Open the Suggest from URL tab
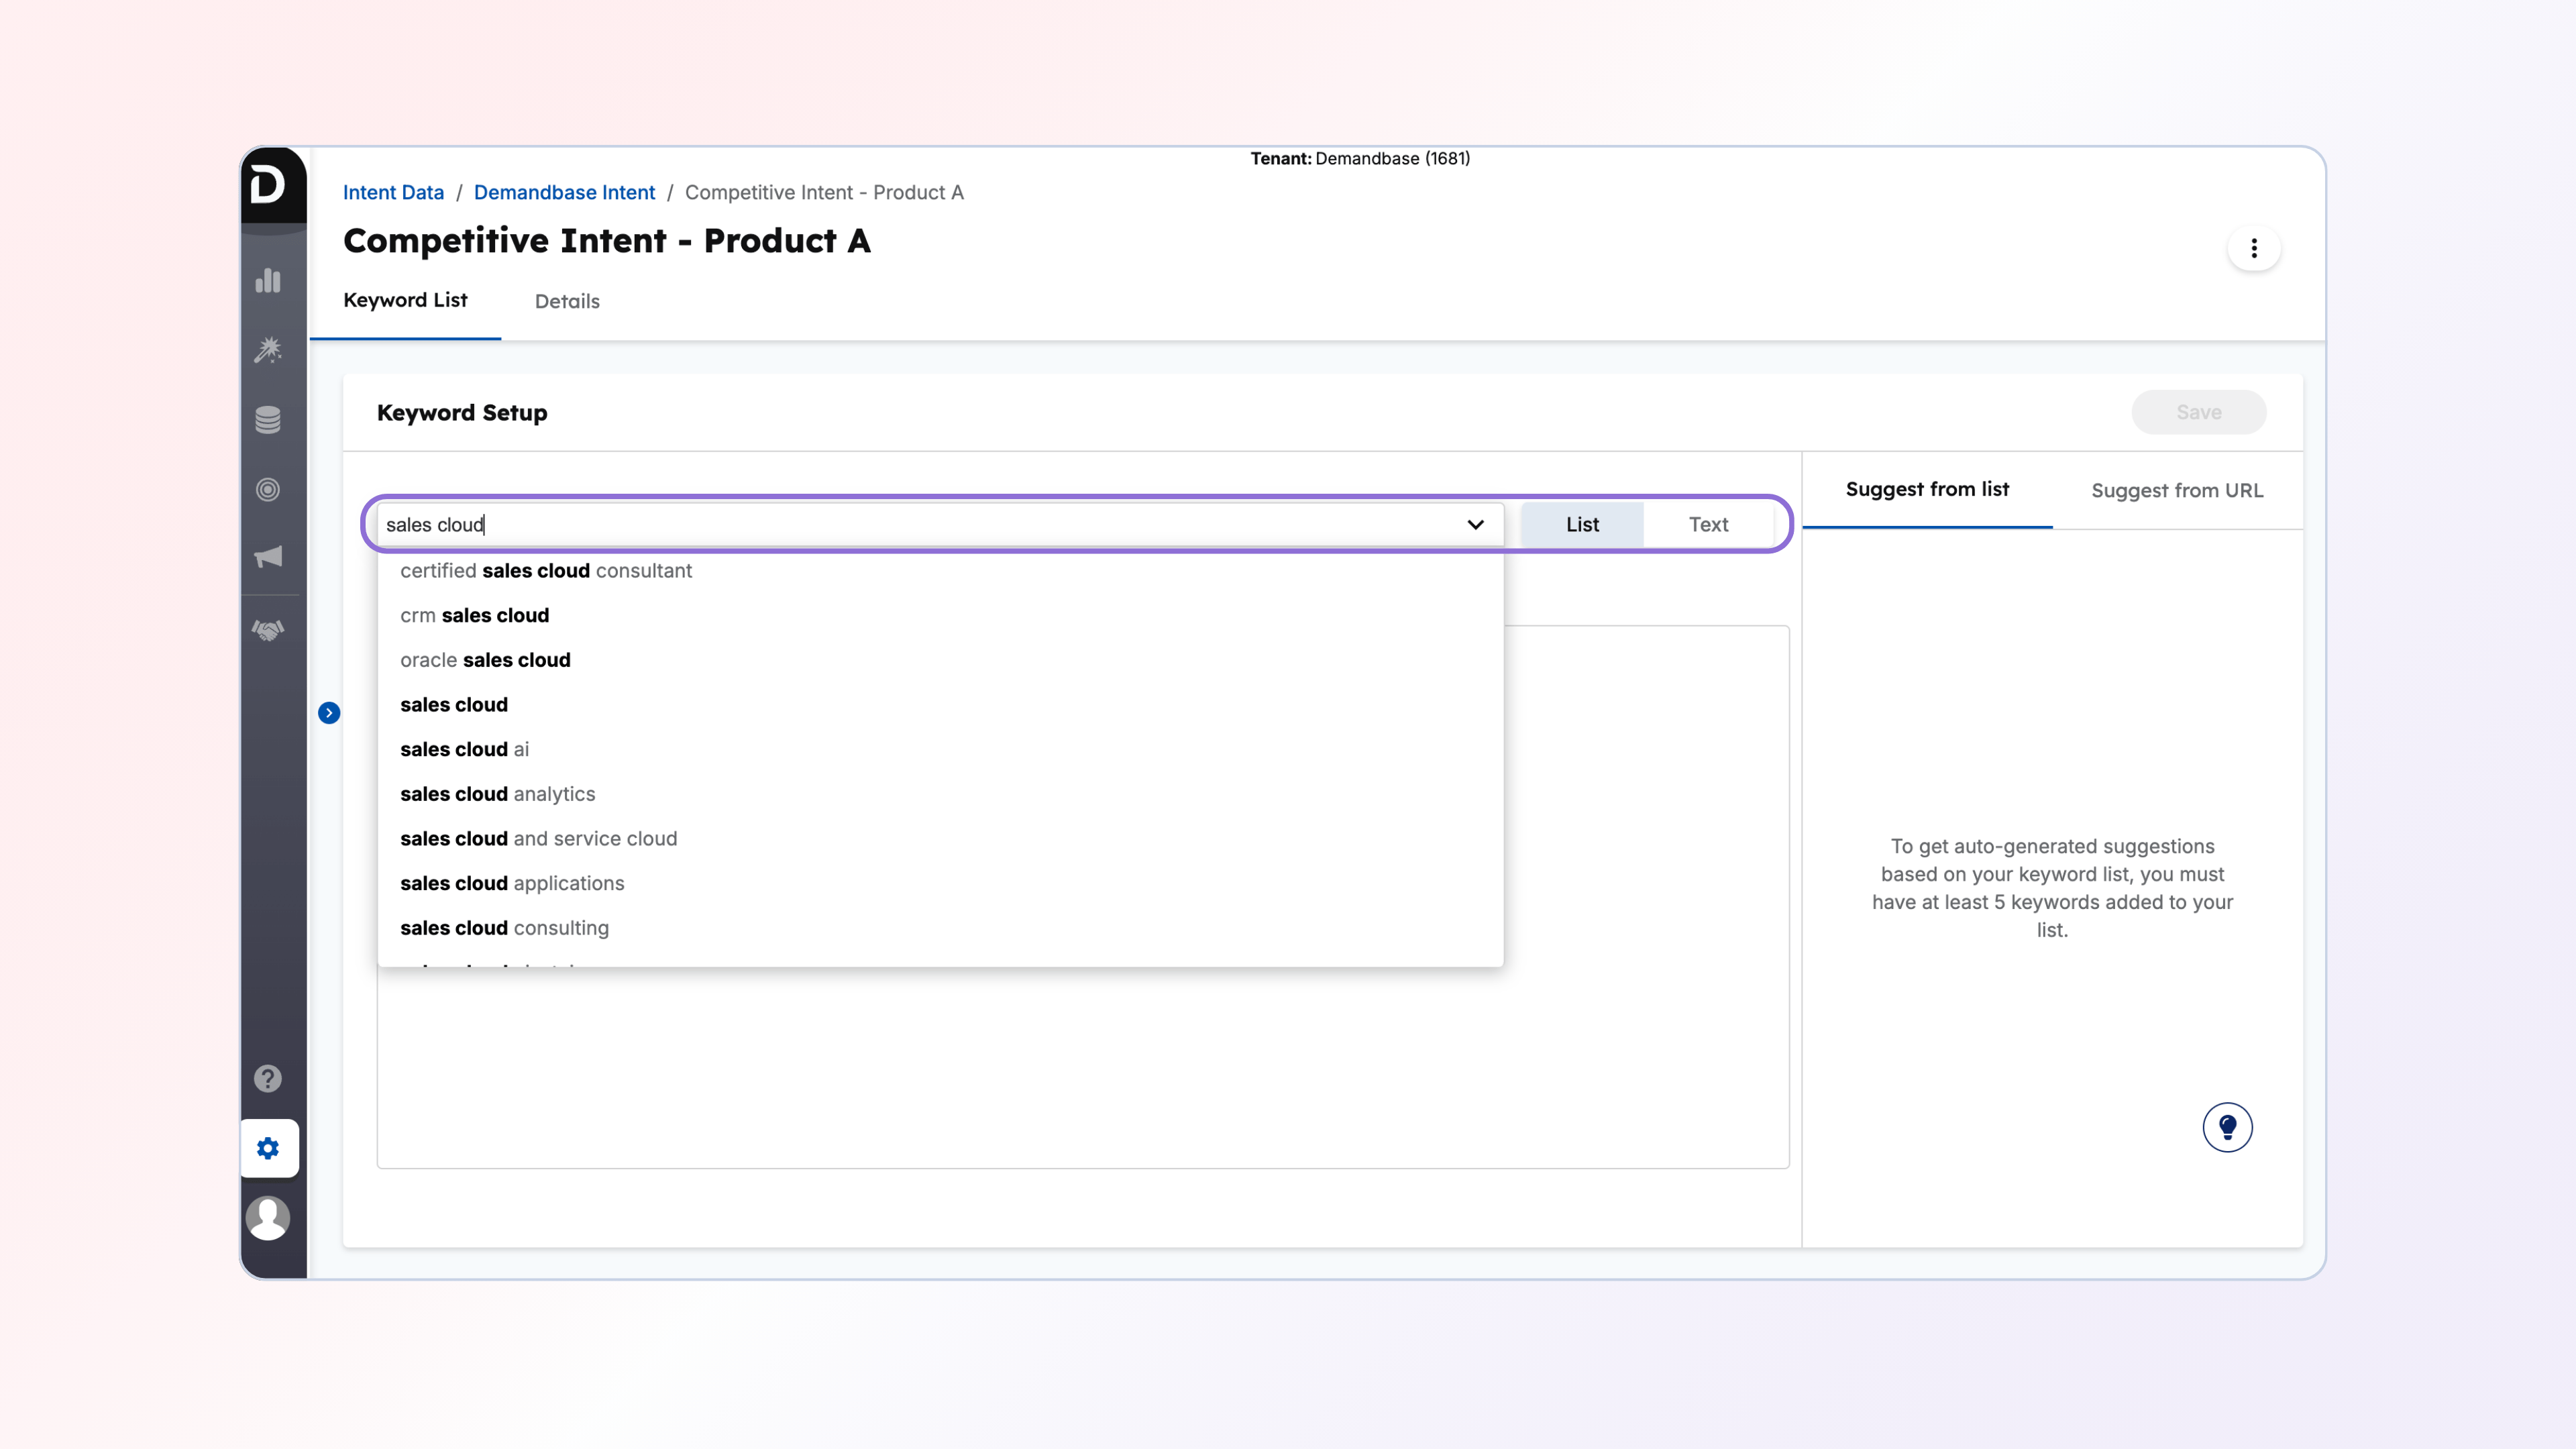Screen dimensions: 2576x1449 [x=2176, y=490]
